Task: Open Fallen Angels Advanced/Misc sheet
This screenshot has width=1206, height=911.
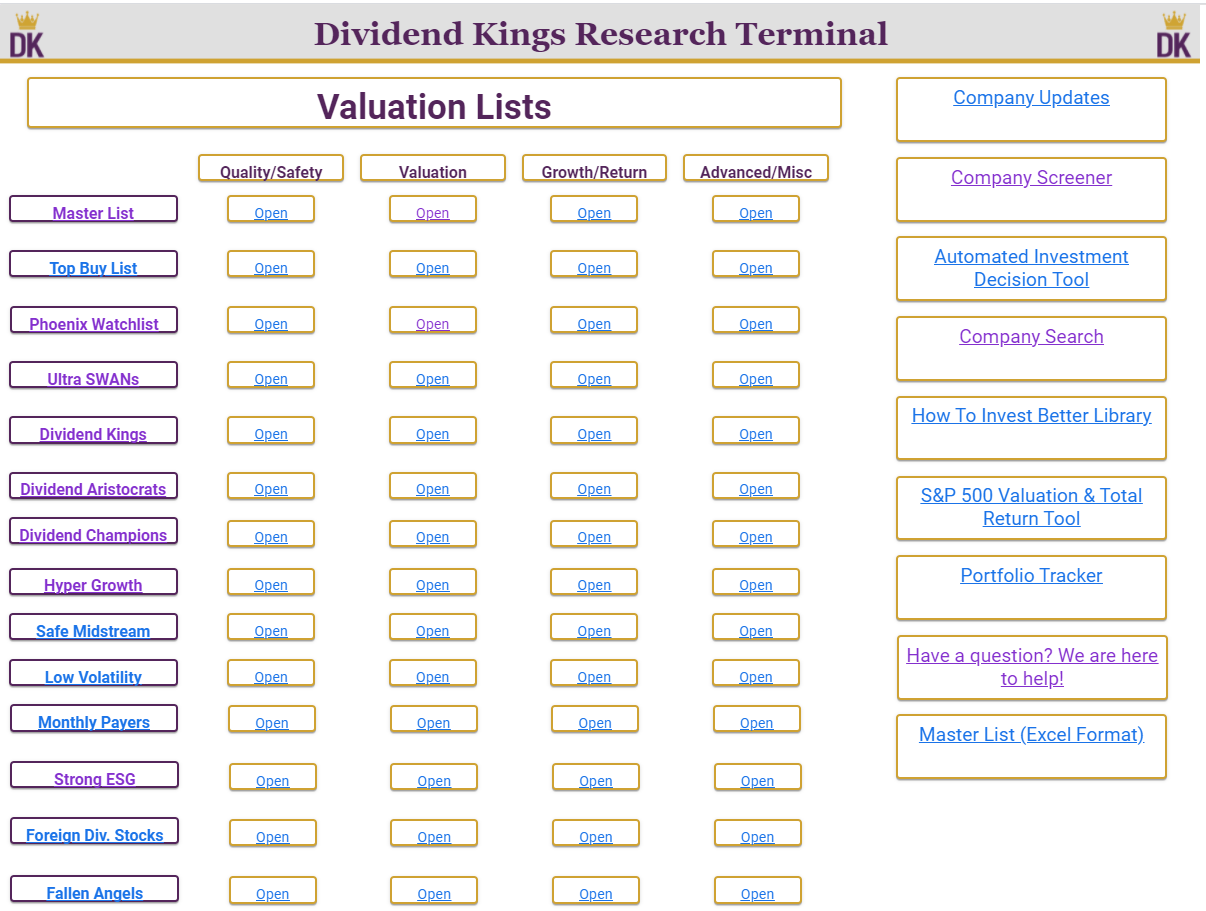Action: [x=757, y=894]
